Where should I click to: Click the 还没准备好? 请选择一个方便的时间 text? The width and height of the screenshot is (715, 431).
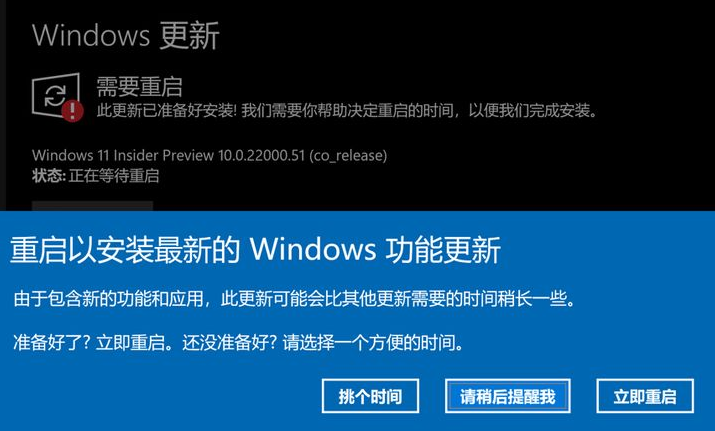pyautogui.click(x=323, y=342)
